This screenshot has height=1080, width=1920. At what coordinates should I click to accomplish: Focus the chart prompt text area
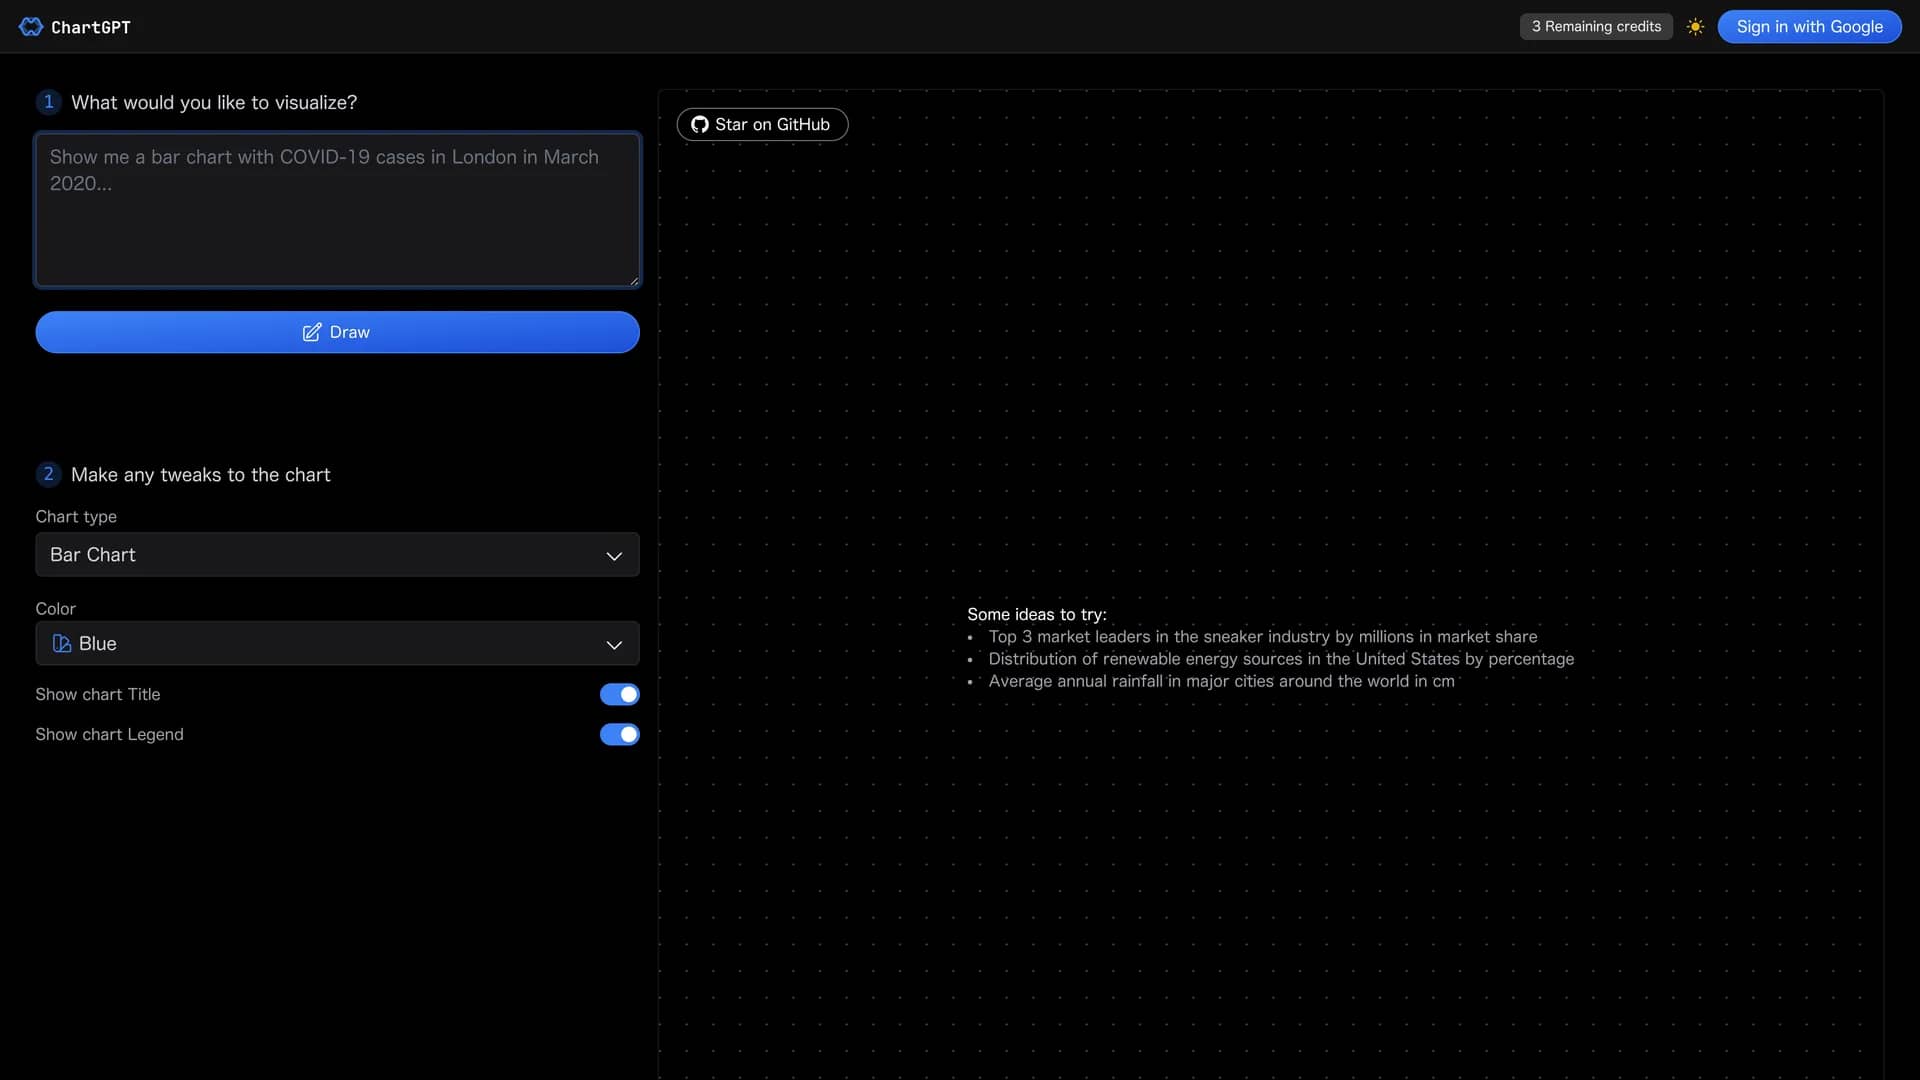337,210
